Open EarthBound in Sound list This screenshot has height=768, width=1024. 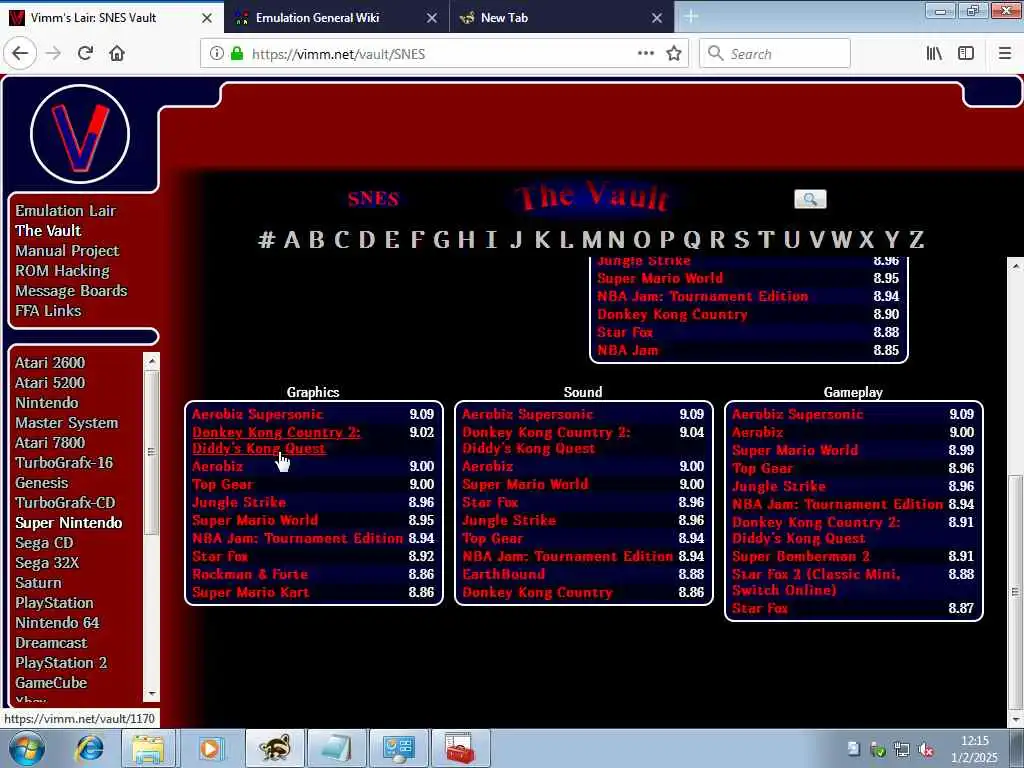[x=504, y=575]
